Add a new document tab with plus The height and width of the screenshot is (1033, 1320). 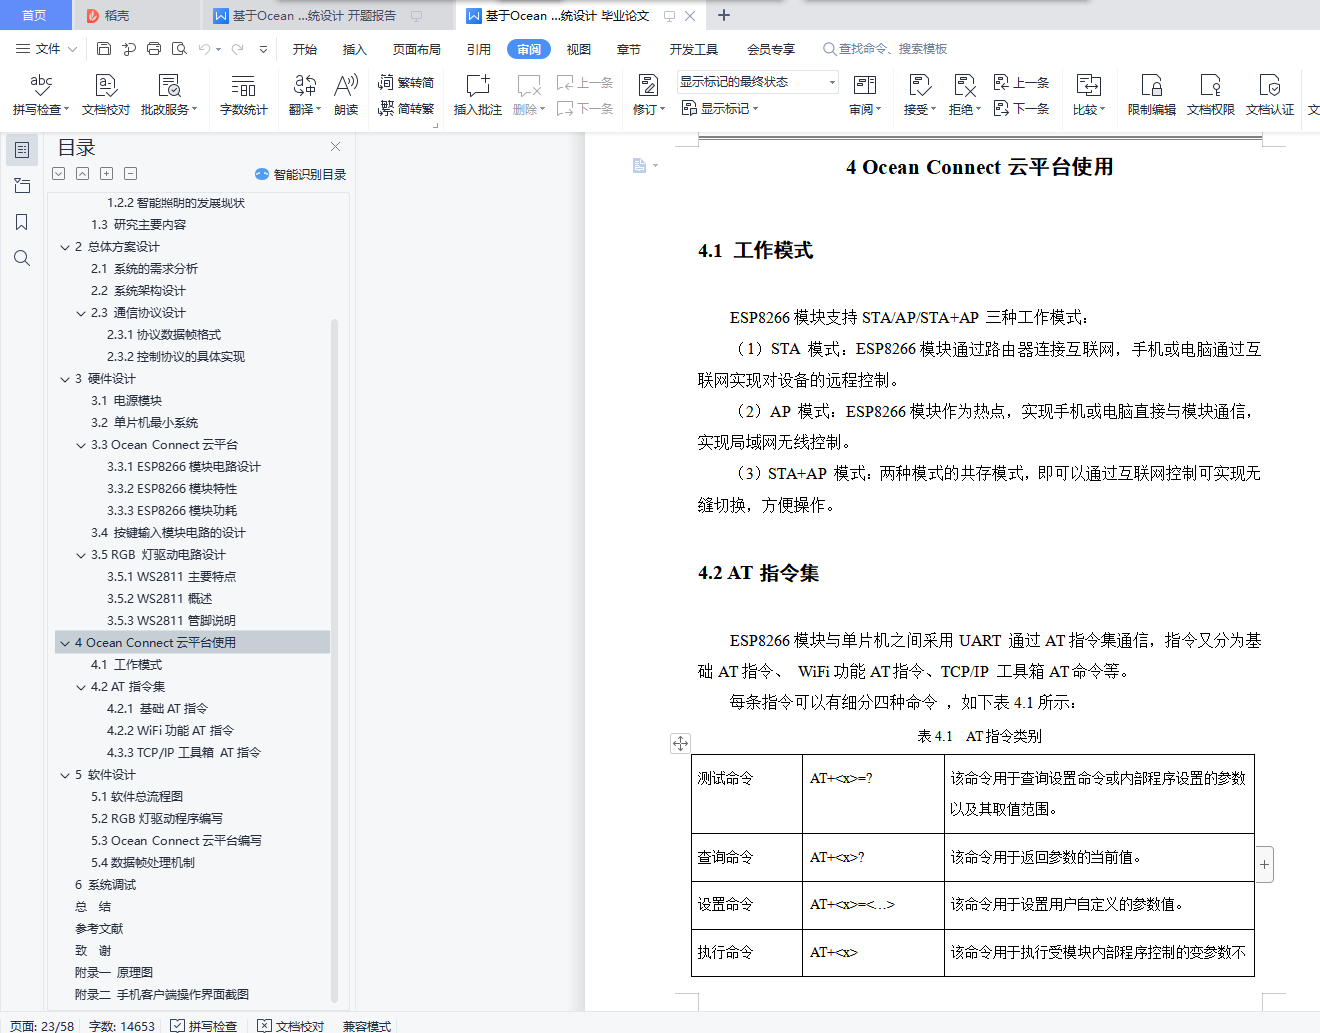tap(724, 15)
